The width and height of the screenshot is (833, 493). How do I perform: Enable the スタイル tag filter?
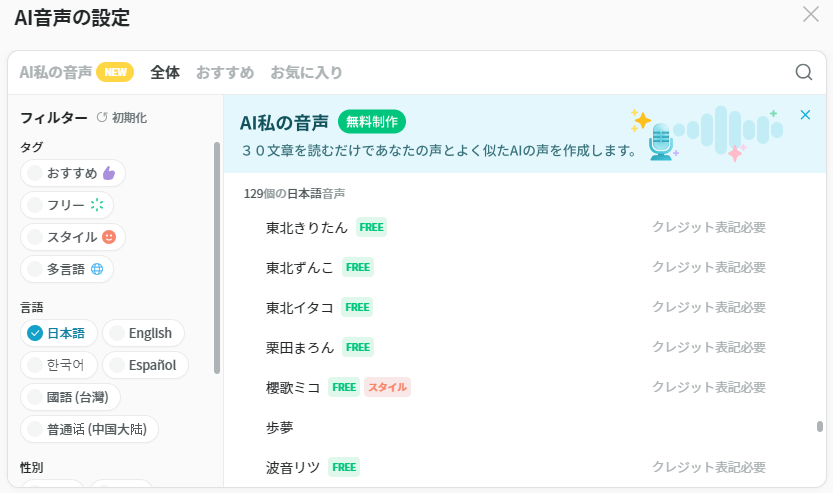point(72,237)
